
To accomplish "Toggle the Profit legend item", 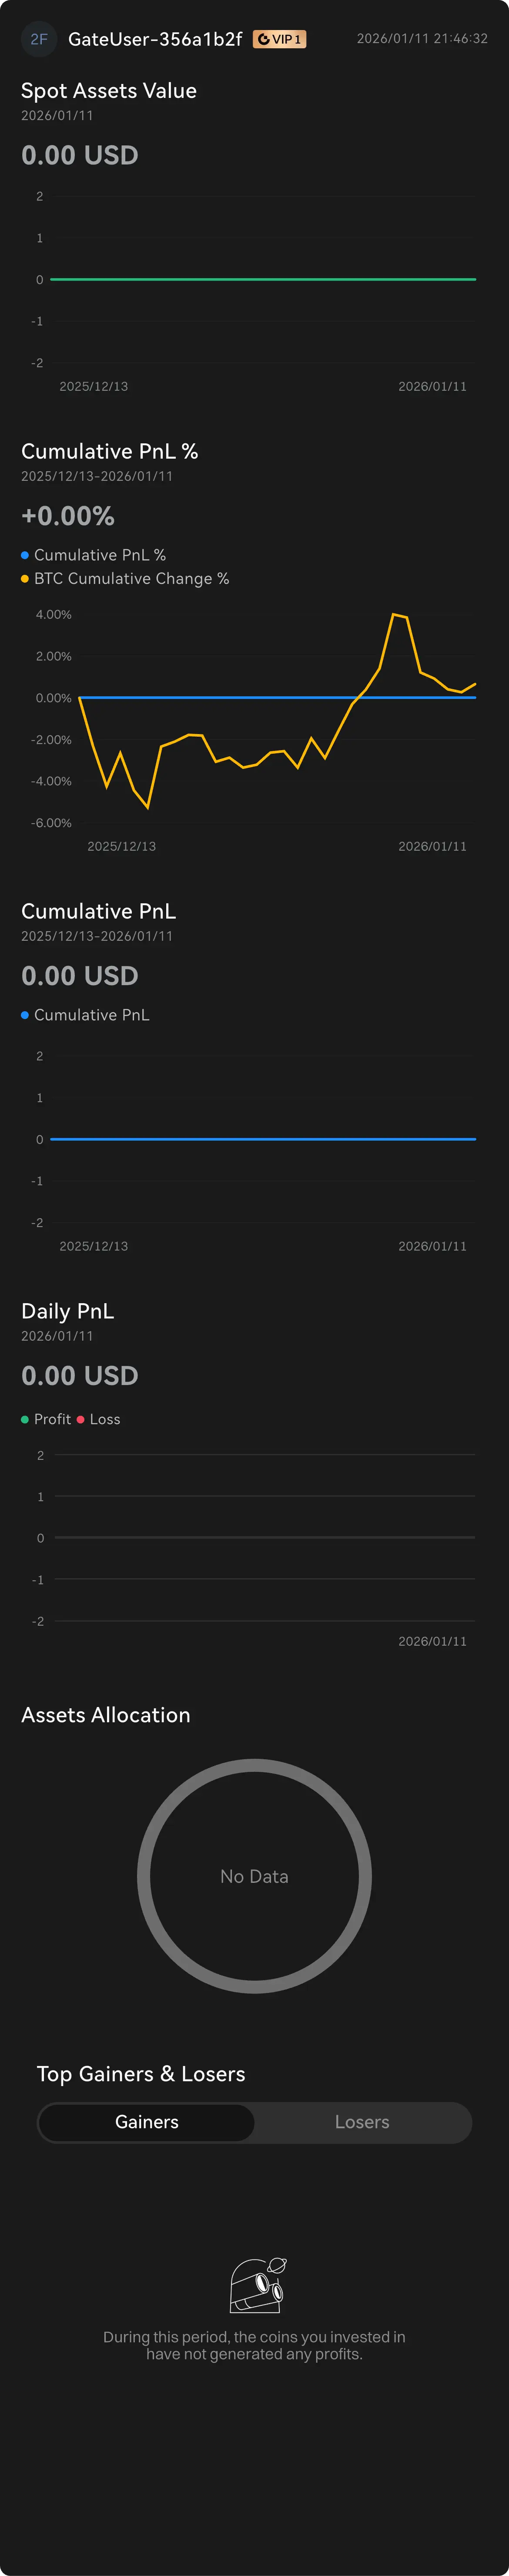I will pos(46,1419).
